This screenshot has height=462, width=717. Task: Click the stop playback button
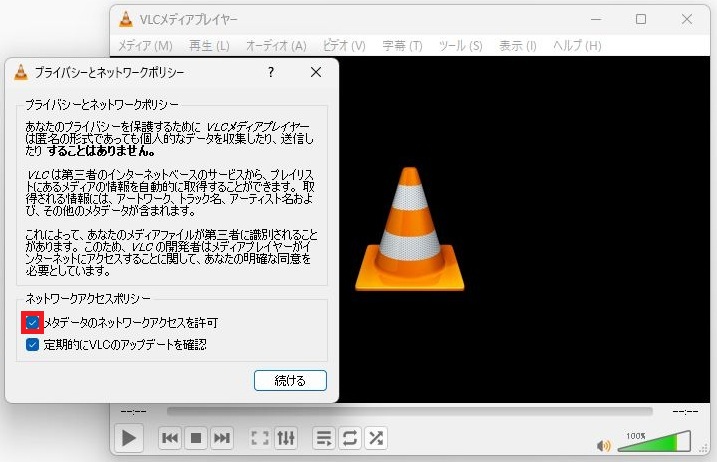(196, 438)
